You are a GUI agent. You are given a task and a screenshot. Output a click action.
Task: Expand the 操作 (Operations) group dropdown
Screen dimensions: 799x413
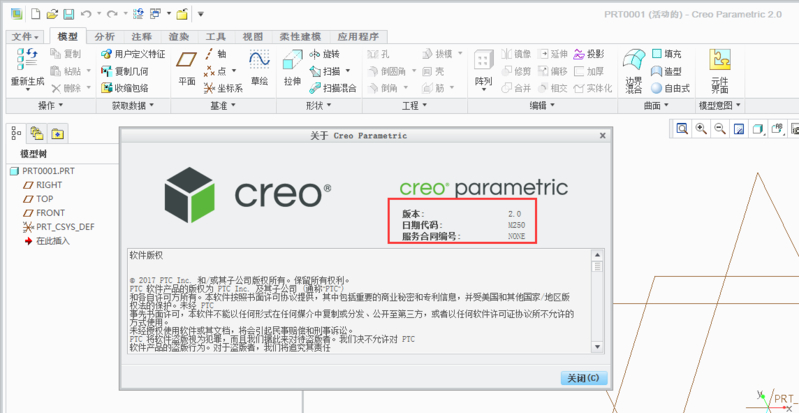pyautogui.click(x=50, y=106)
